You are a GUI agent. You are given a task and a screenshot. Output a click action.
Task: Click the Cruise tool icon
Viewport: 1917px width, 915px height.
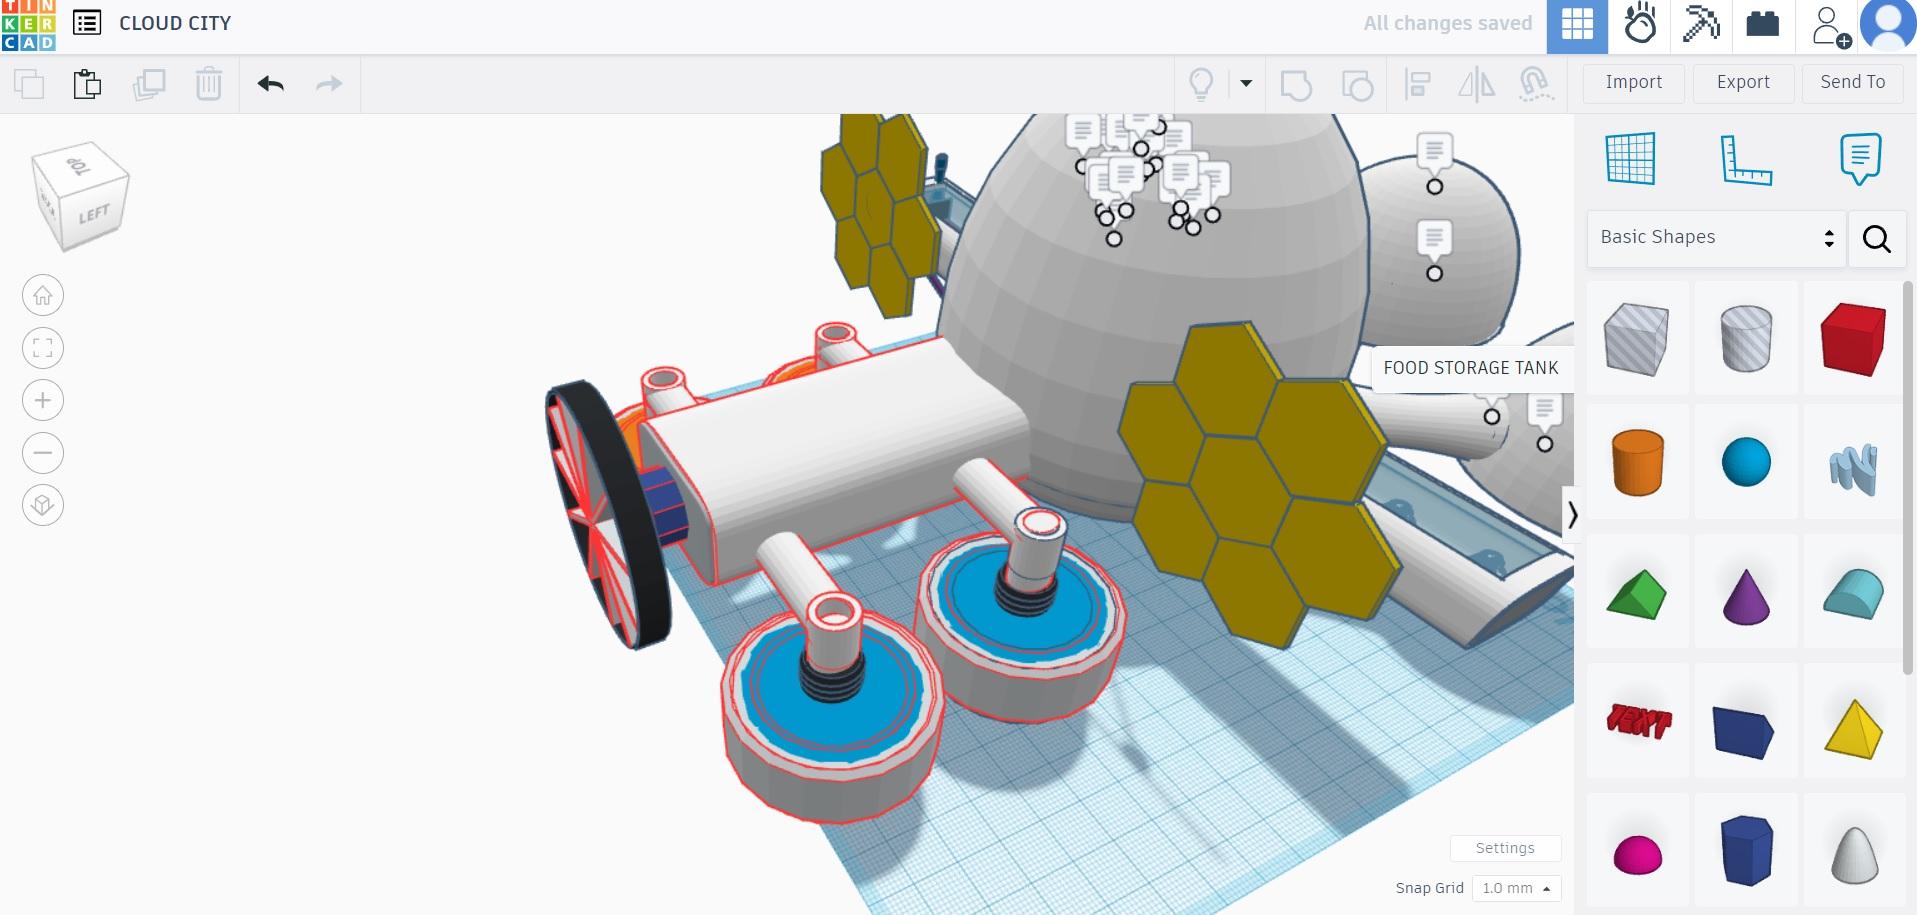coord(1535,85)
